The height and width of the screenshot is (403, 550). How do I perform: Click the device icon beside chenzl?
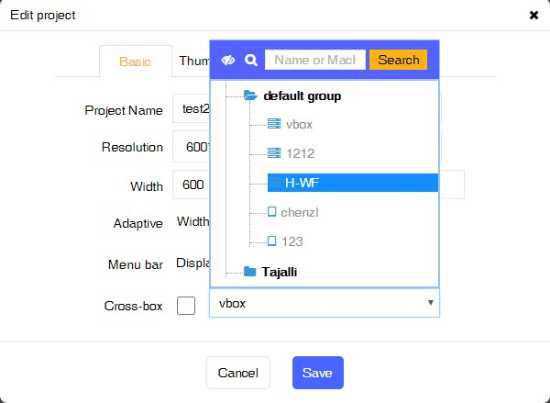tap(272, 211)
